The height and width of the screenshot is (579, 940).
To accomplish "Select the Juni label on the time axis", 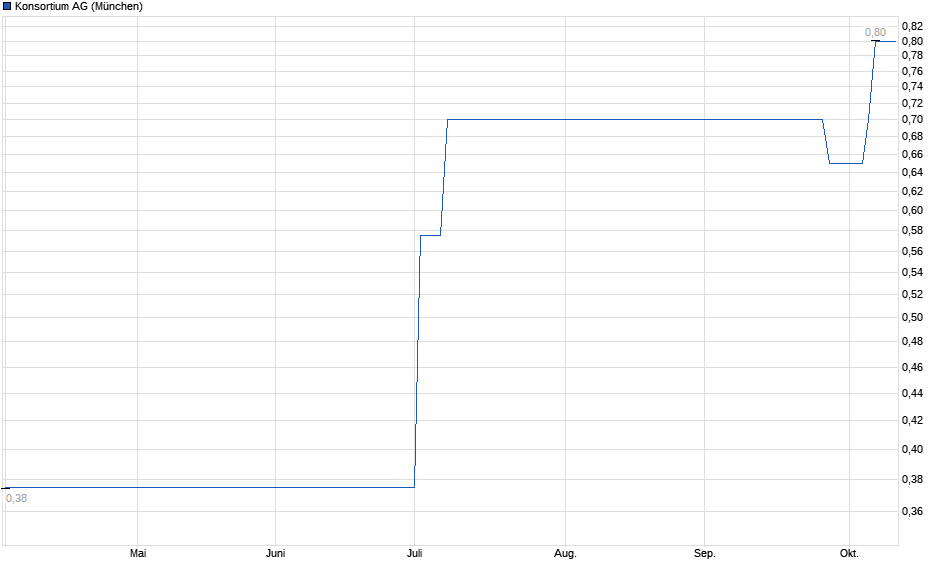I will point(277,553).
